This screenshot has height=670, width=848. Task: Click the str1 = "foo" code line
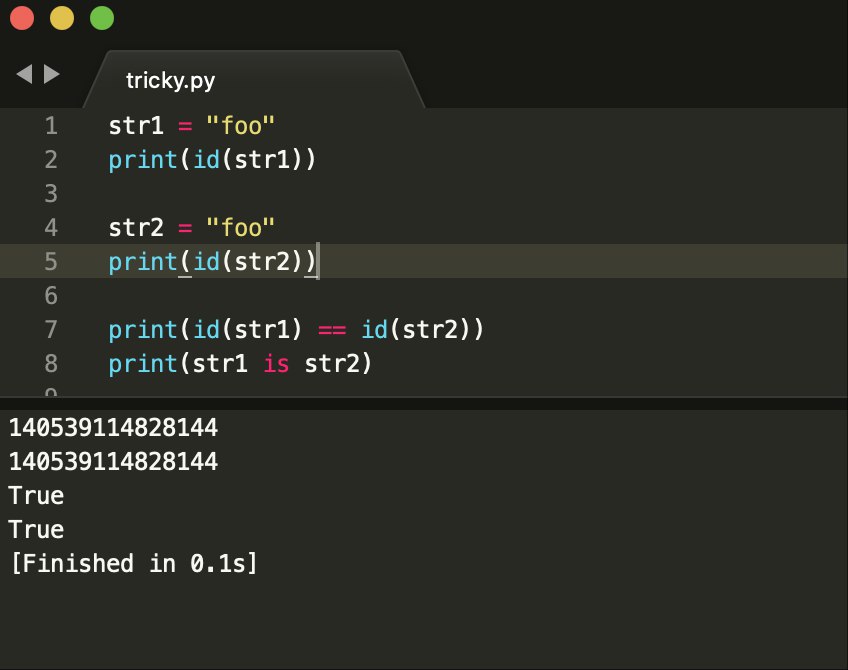pos(191,126)
